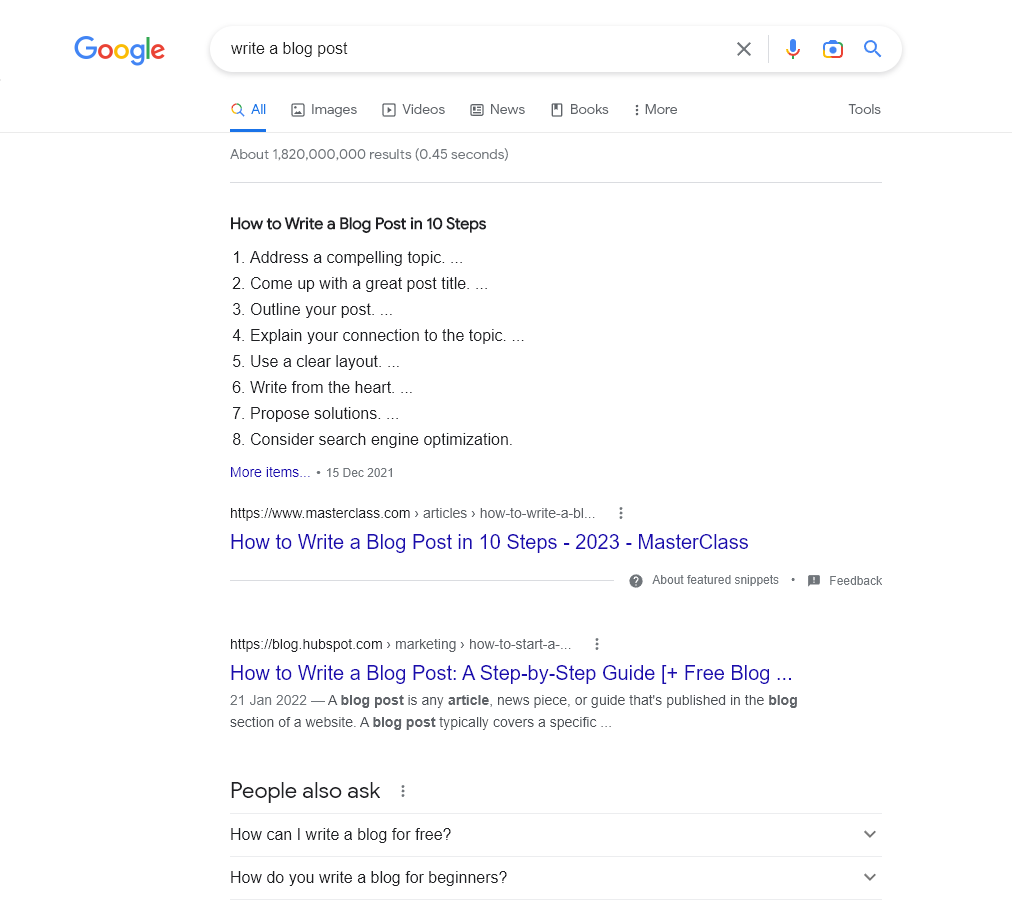Open the MasterClass blog post guide link
Screen dimensions: 1012x904
tap(488, 542)
